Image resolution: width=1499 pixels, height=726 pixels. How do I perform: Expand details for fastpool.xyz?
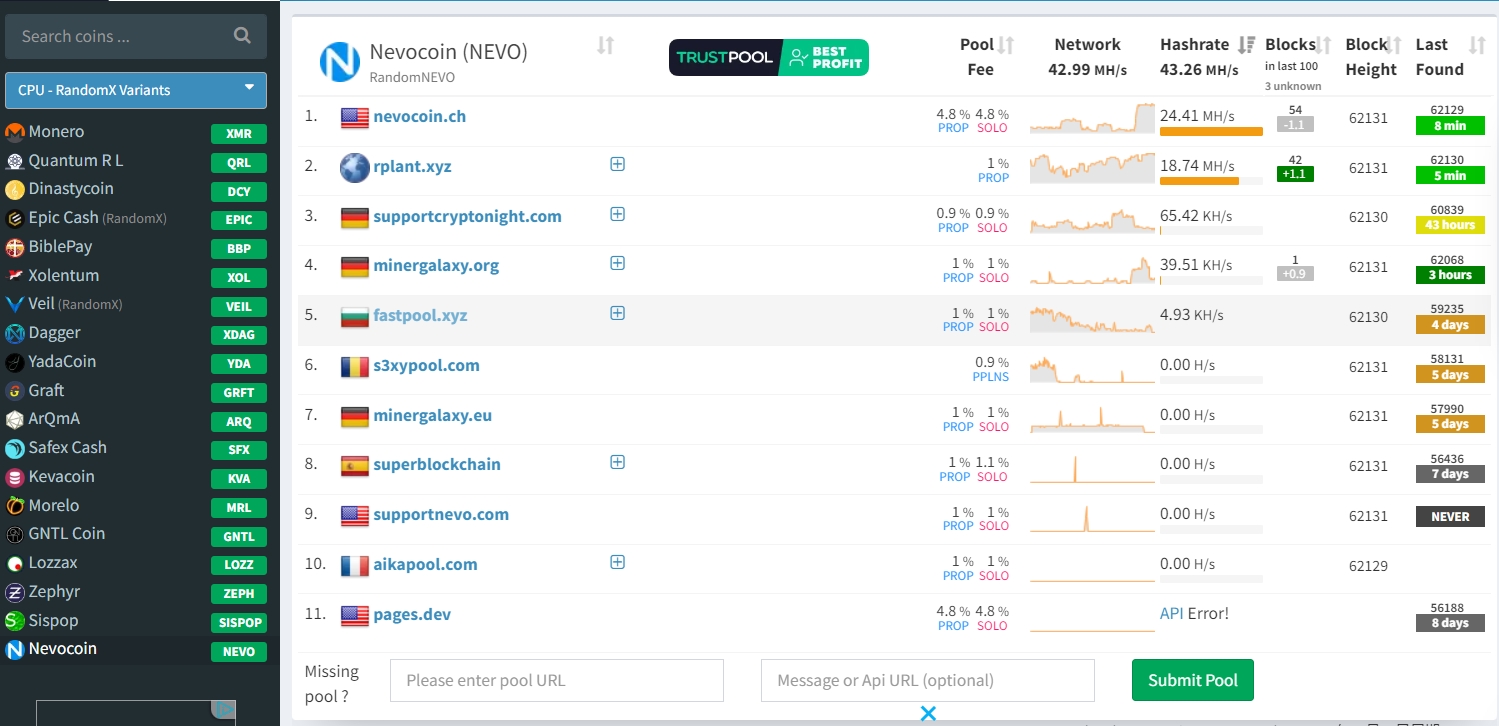point(617,313)
